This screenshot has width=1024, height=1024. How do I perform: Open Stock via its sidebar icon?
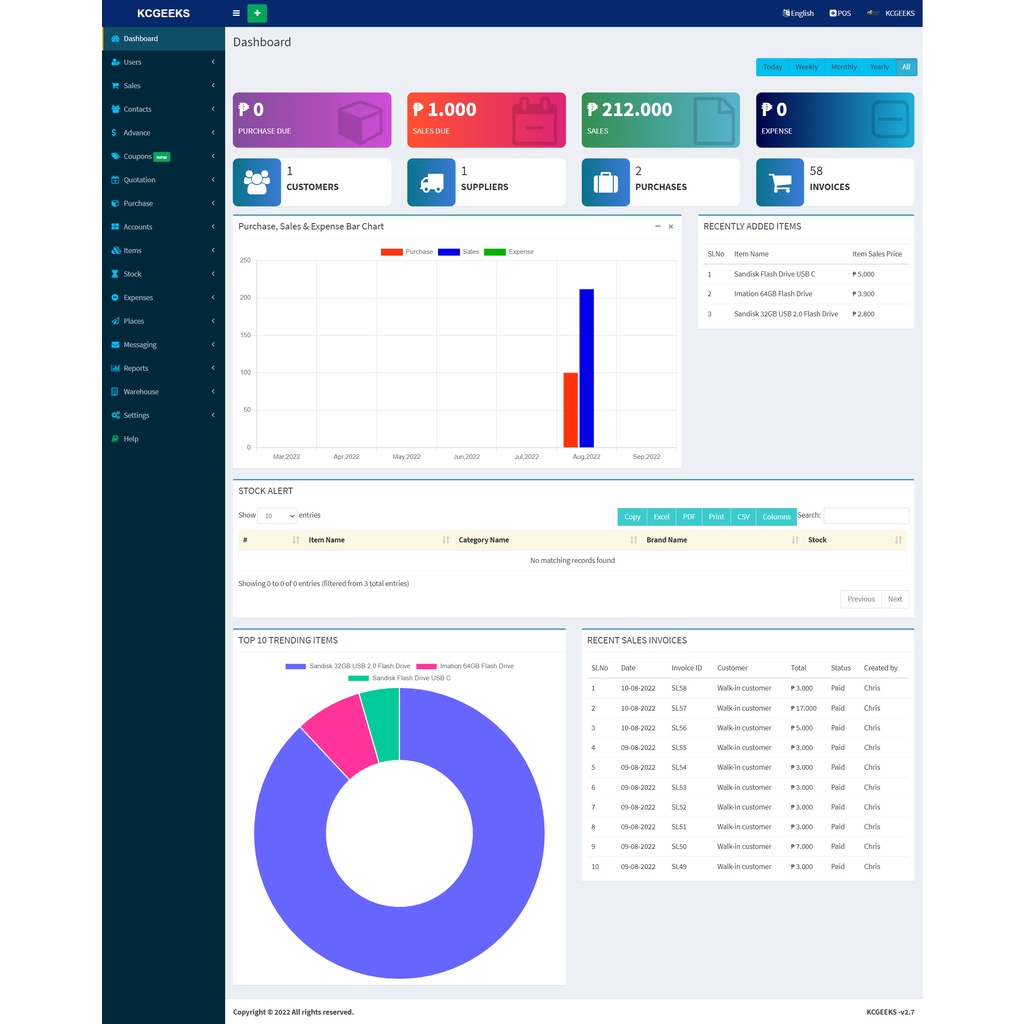[x=117, y=273]
